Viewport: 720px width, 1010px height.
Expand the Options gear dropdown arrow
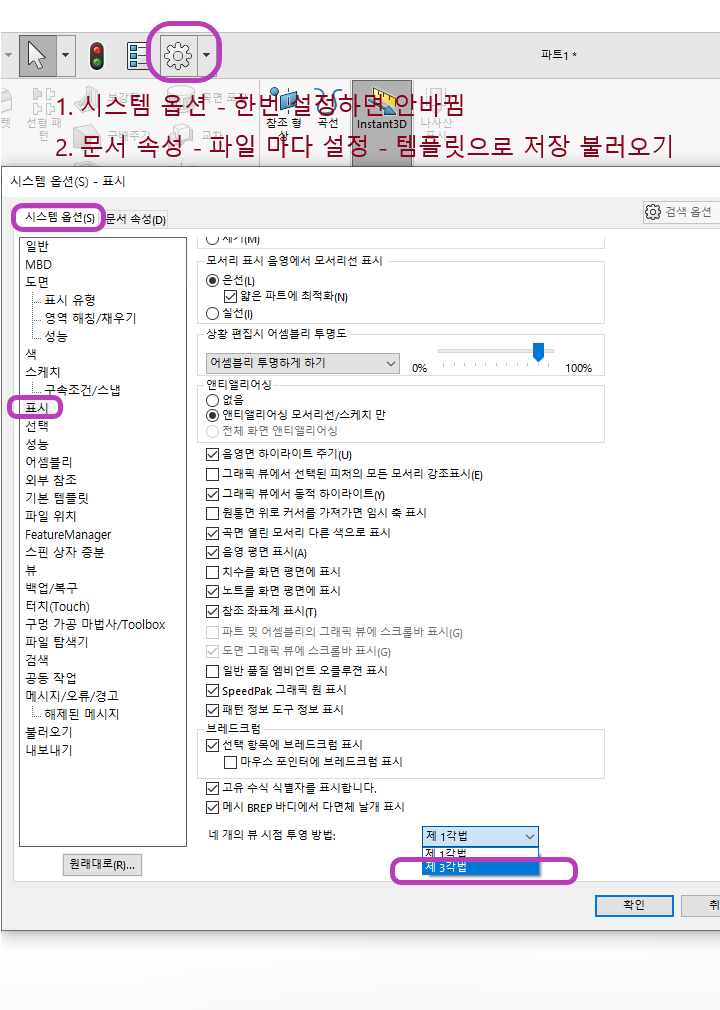point(206,55)
